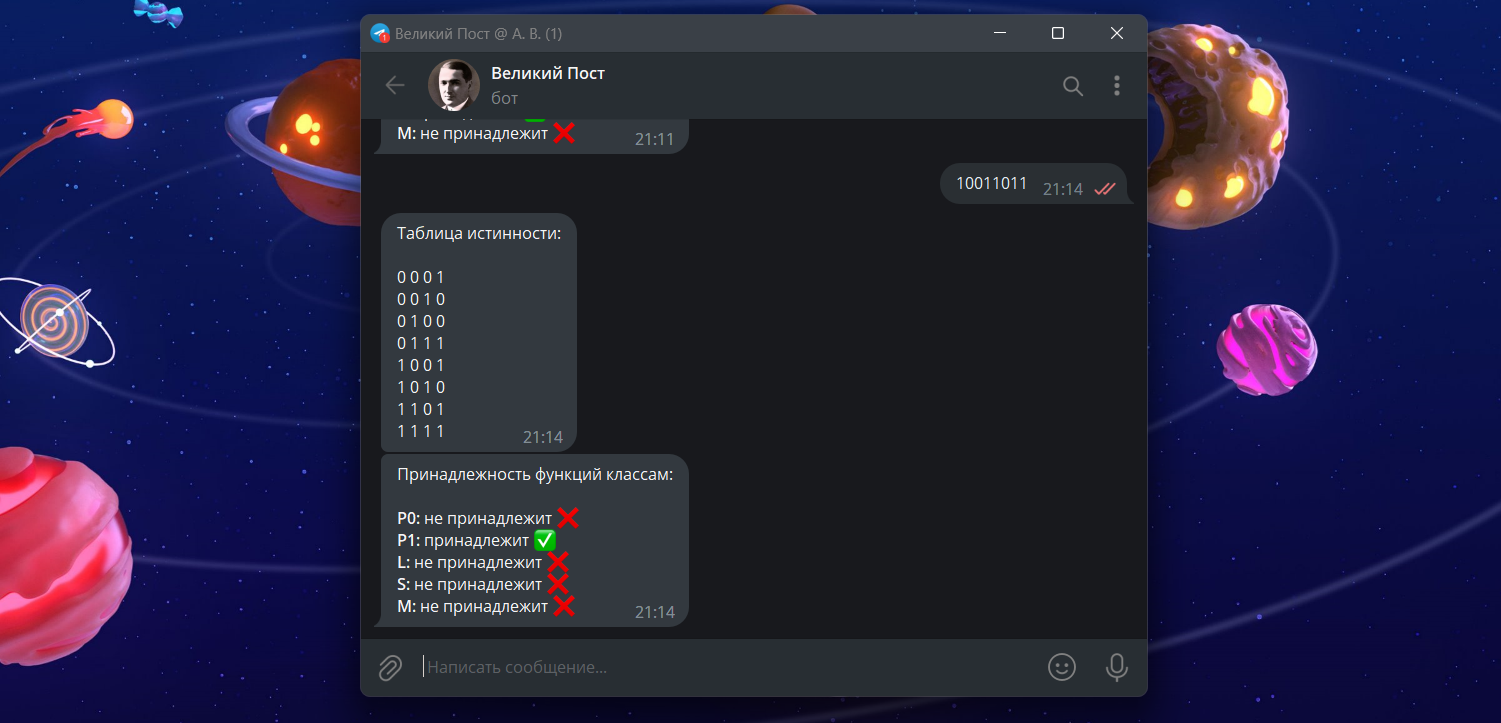This screenshot has width=1501, height=723.
Task: Start voice recording with the microphone icon
Action: point(1117,667)
